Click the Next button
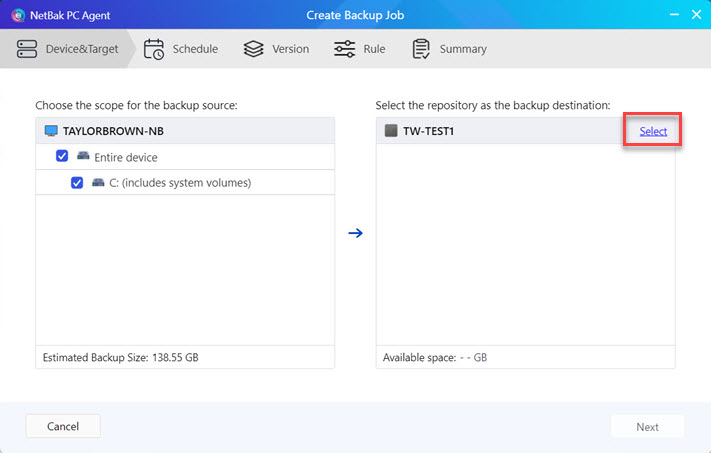 [647, 427]
